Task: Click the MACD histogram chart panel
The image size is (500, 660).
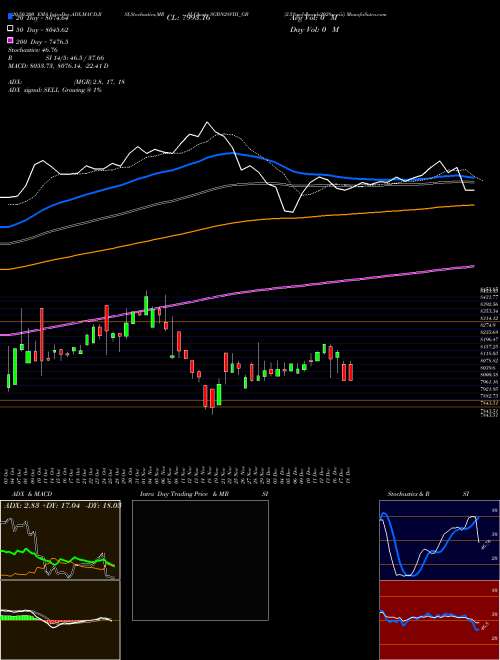Action: [60, 620]
